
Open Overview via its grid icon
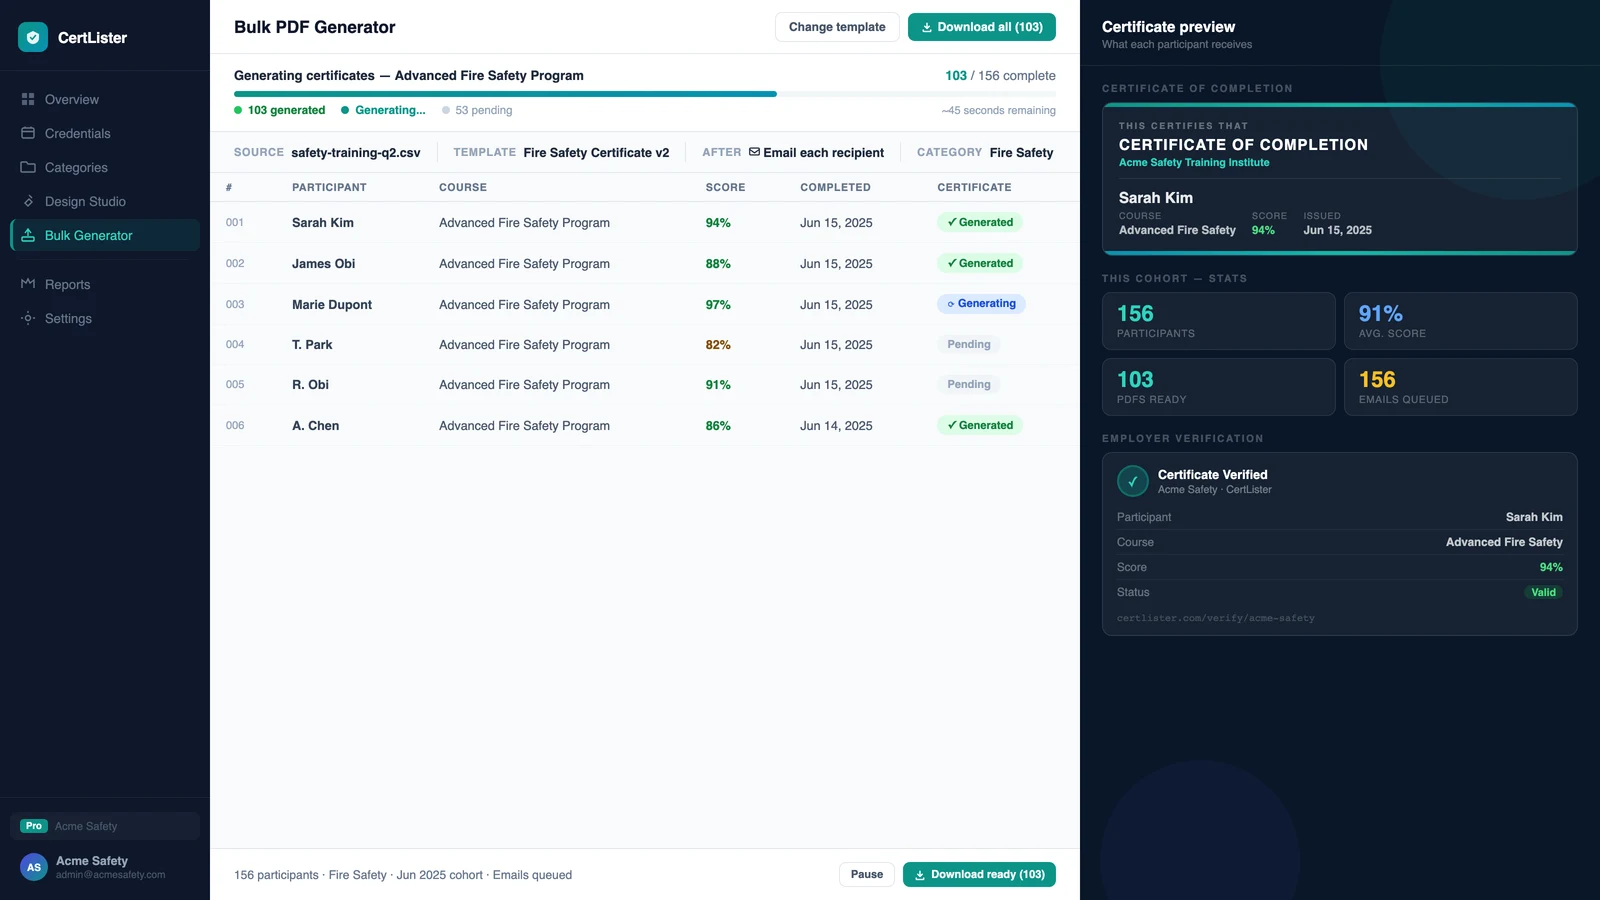[28, 99]
